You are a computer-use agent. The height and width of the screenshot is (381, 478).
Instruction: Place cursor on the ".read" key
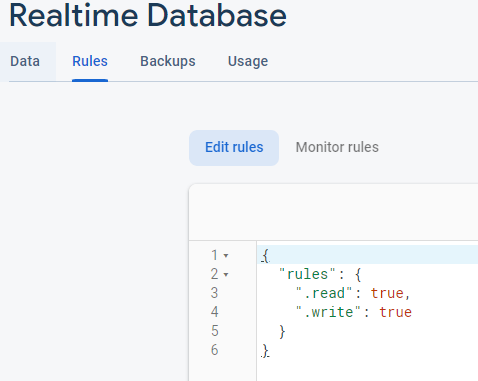pyautogui.click(x=324, y=293)
